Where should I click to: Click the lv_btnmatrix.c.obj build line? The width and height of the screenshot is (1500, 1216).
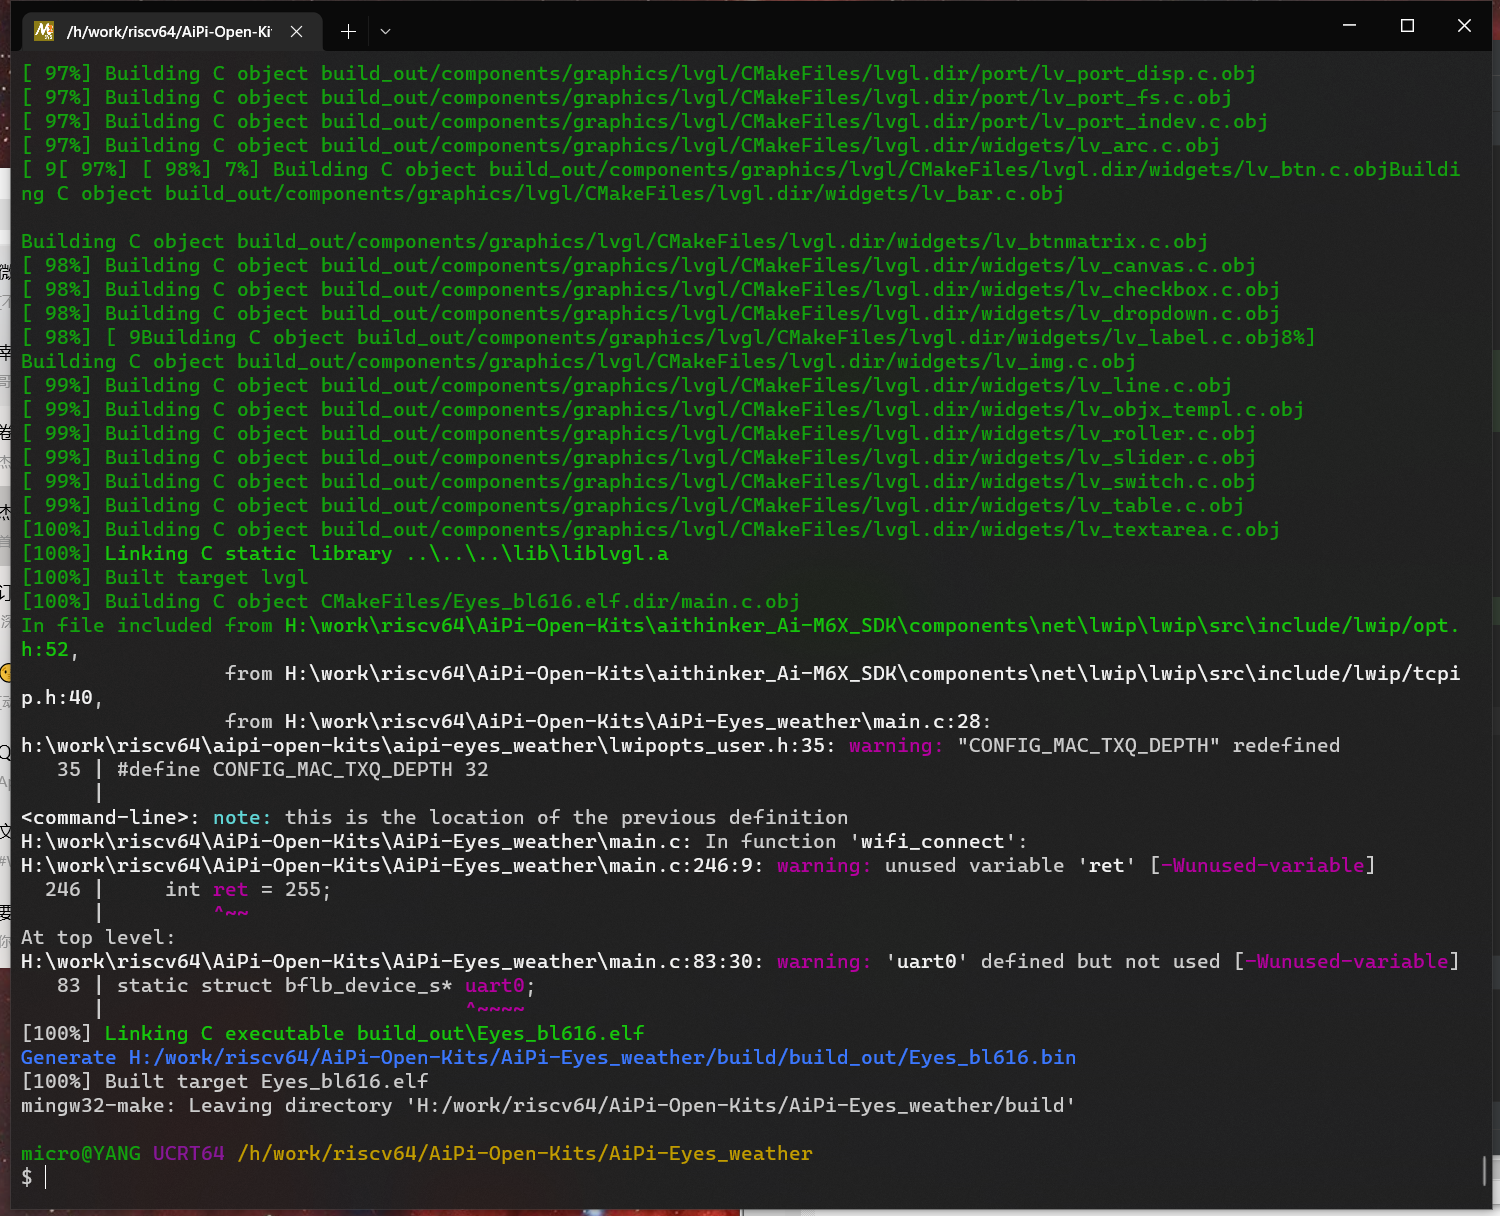pos(614,241)
